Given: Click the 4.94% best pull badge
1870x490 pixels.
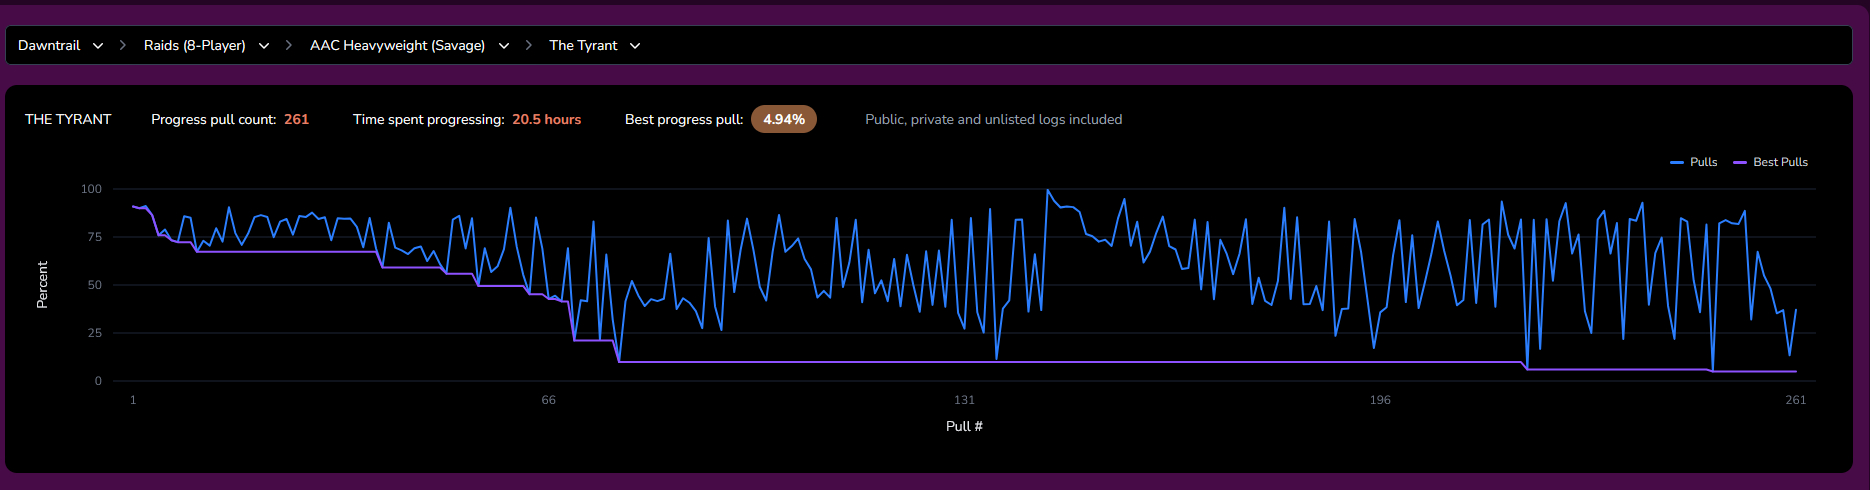Looking at the screenshot, I should [x=784, y=119].
